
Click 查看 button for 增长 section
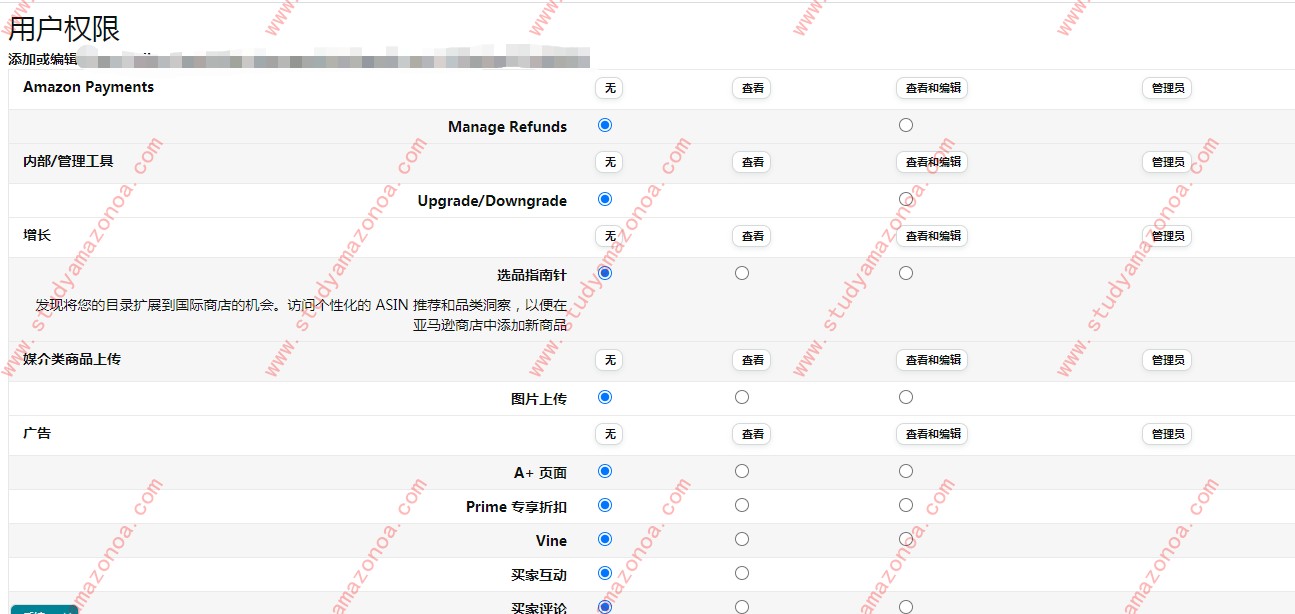coord(752,236)
